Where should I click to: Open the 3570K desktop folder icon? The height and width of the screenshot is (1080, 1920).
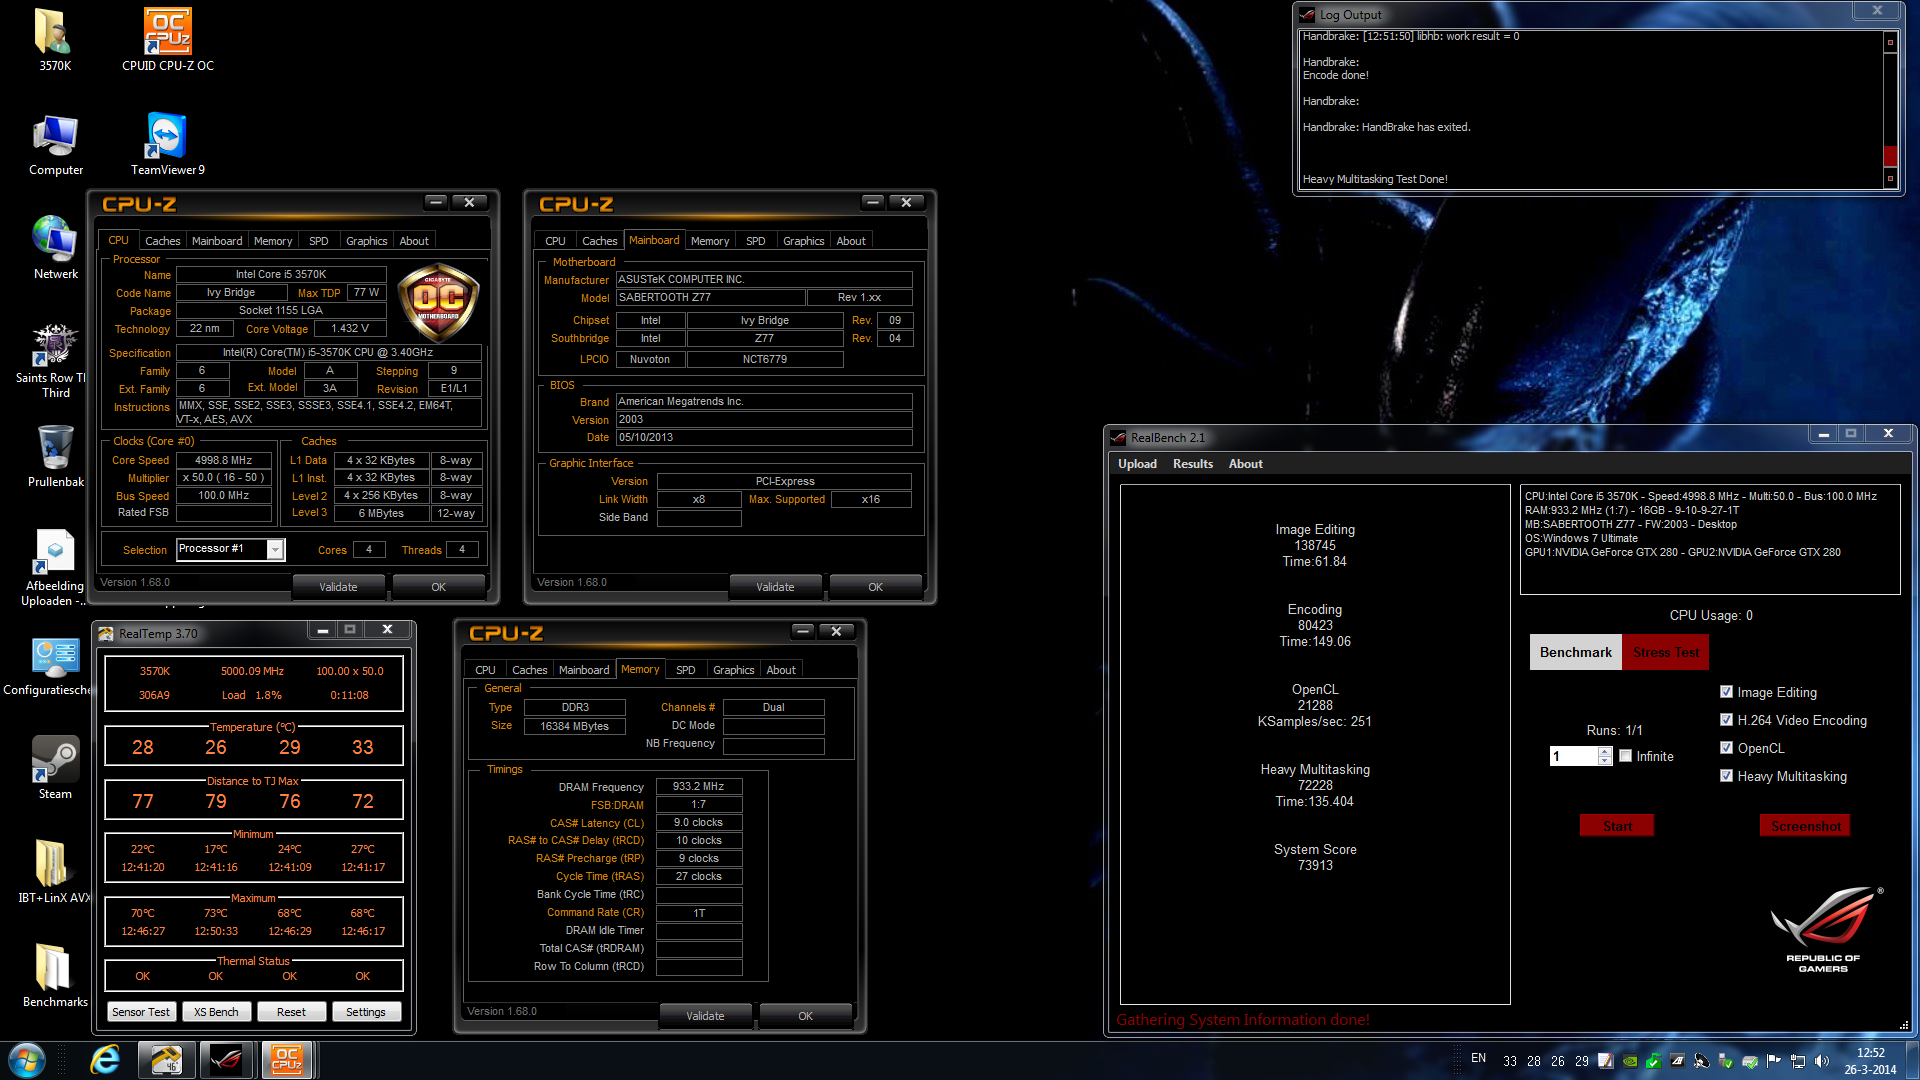(54, 40)
